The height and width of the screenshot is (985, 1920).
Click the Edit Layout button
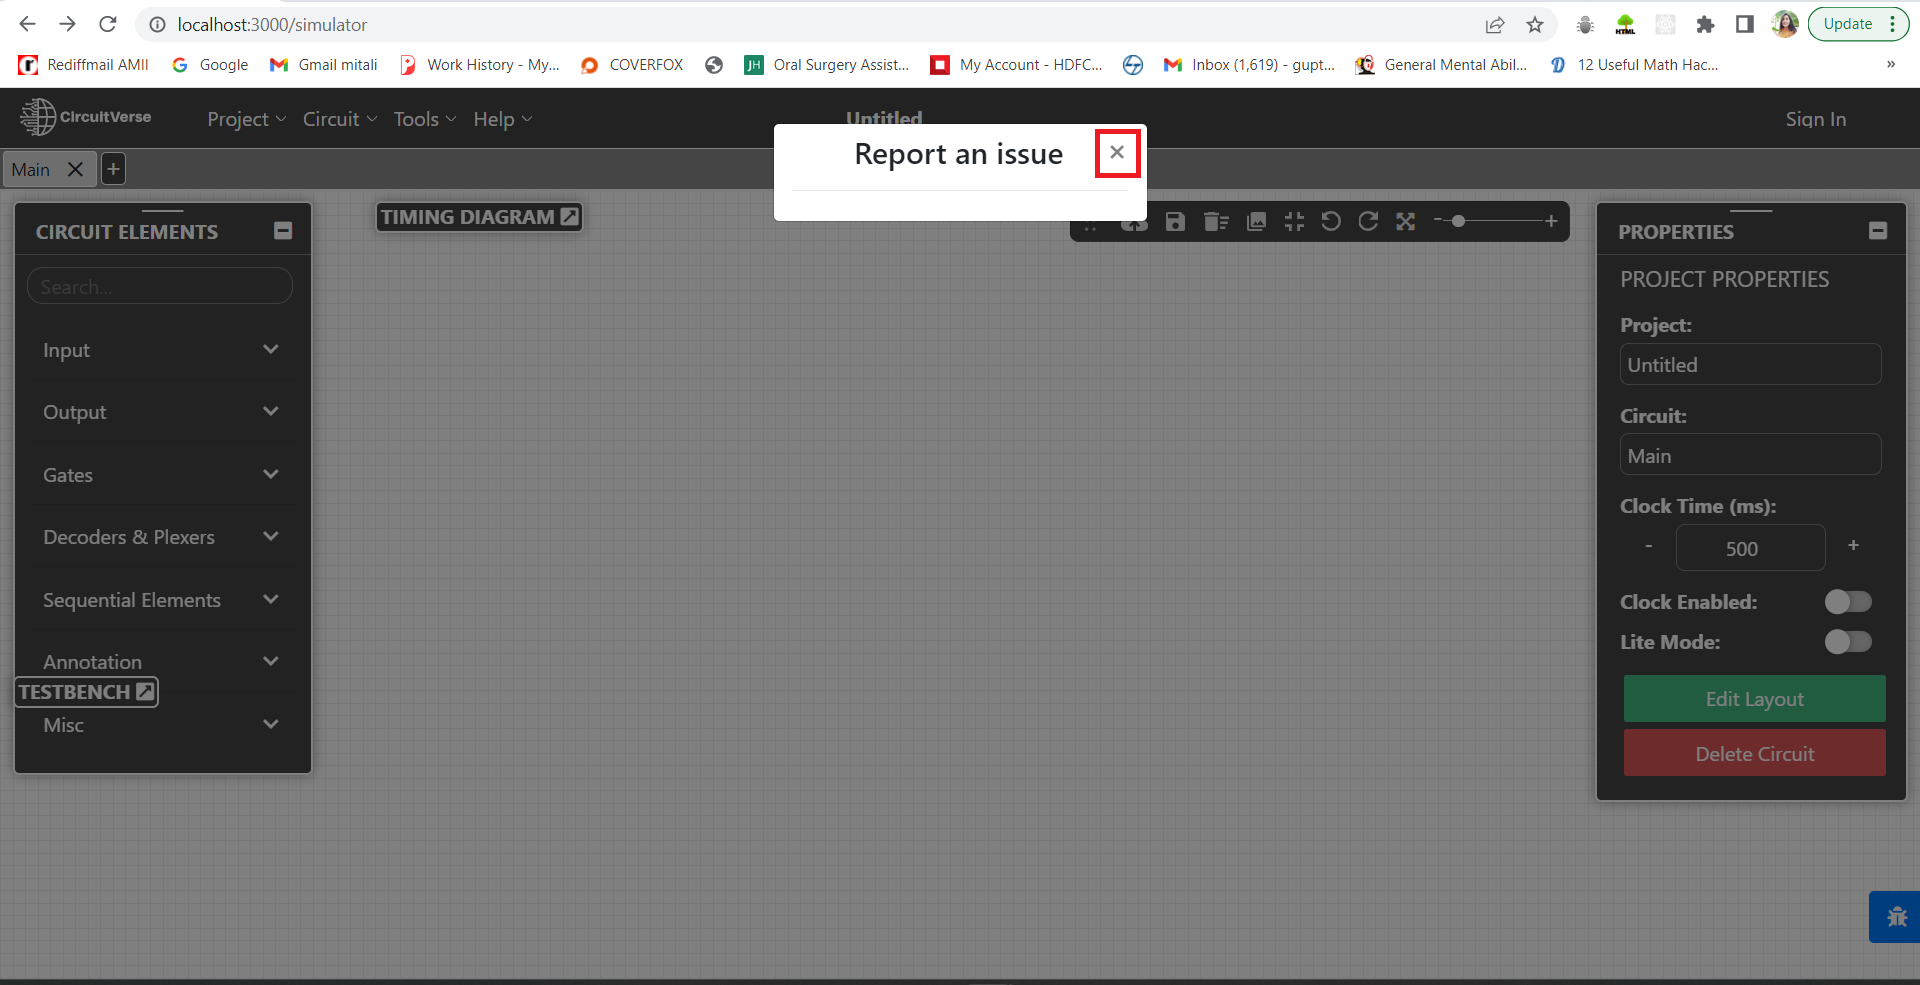(1754, 699)
